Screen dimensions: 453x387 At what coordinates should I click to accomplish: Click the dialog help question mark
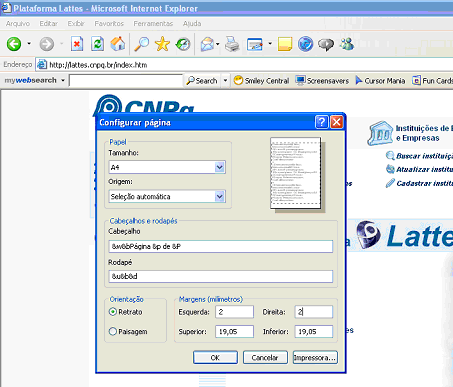point(321,122)
